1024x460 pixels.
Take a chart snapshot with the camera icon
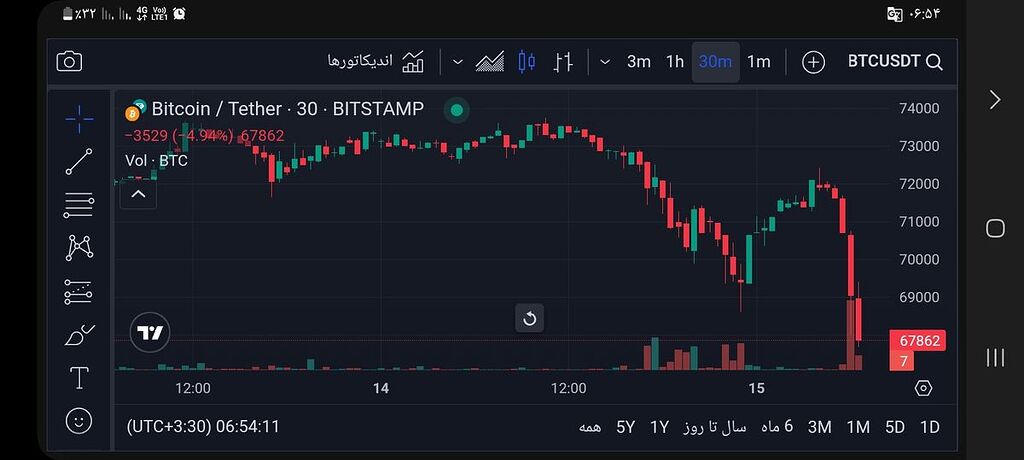point(69,62)
